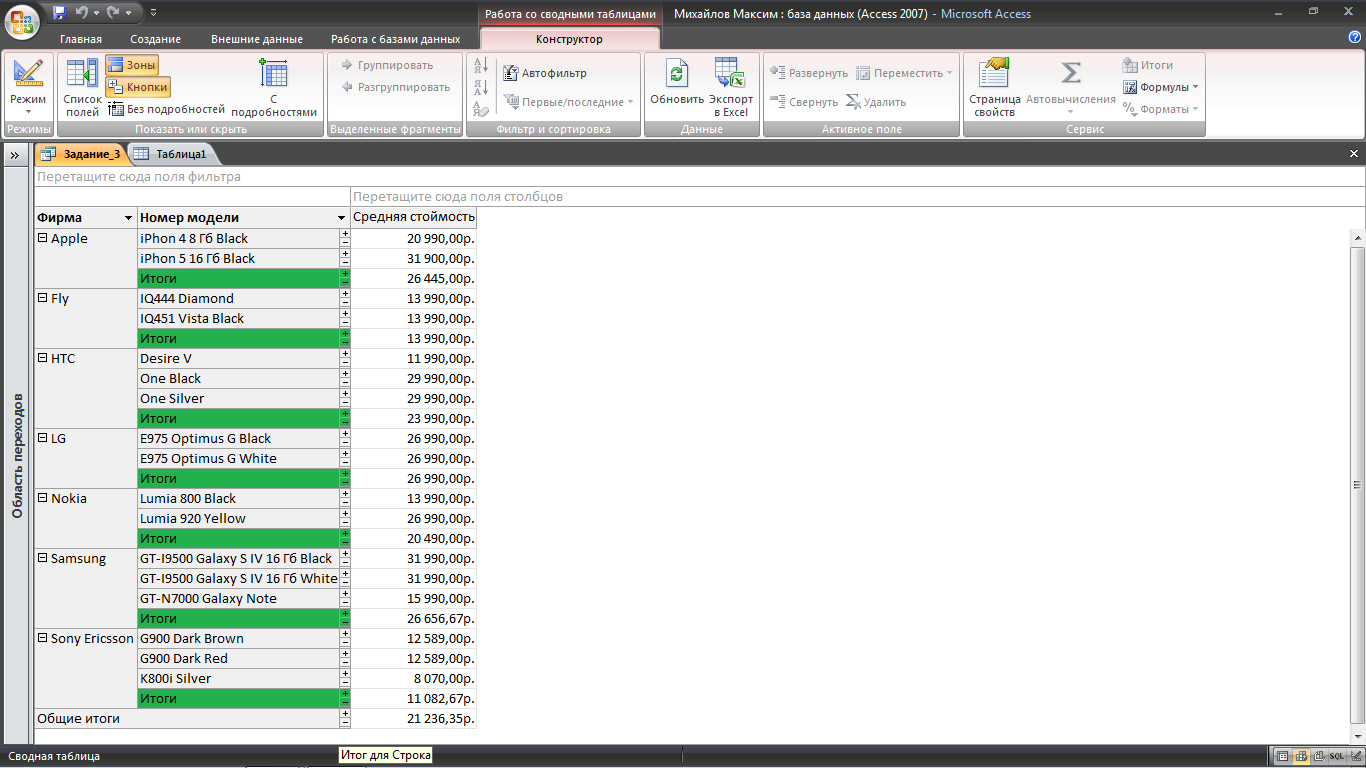Switch to Design view in status bar
This screenshot has width=1366, height=768.
point(1354,756)
